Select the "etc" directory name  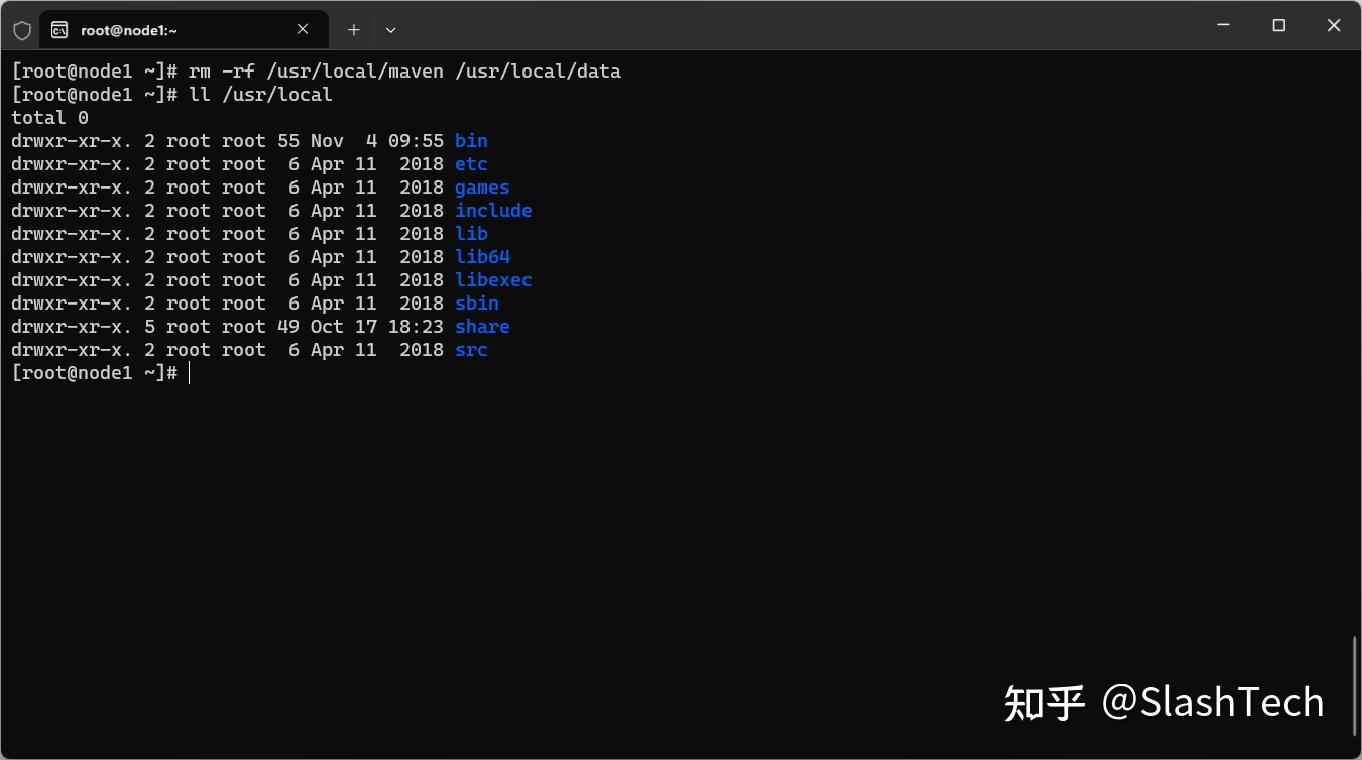pyautogui.click(x=470, y=163)
